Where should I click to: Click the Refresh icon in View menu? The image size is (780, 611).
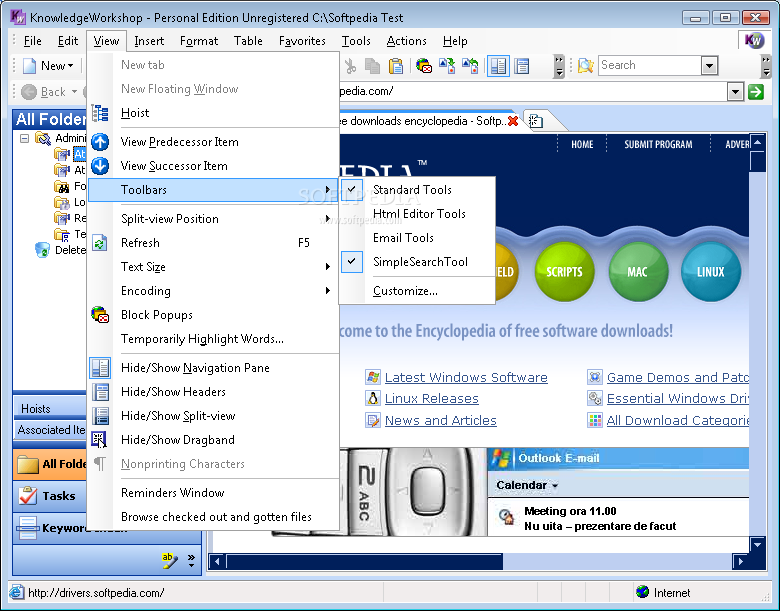pyautogui.click(x=100, y=243)
